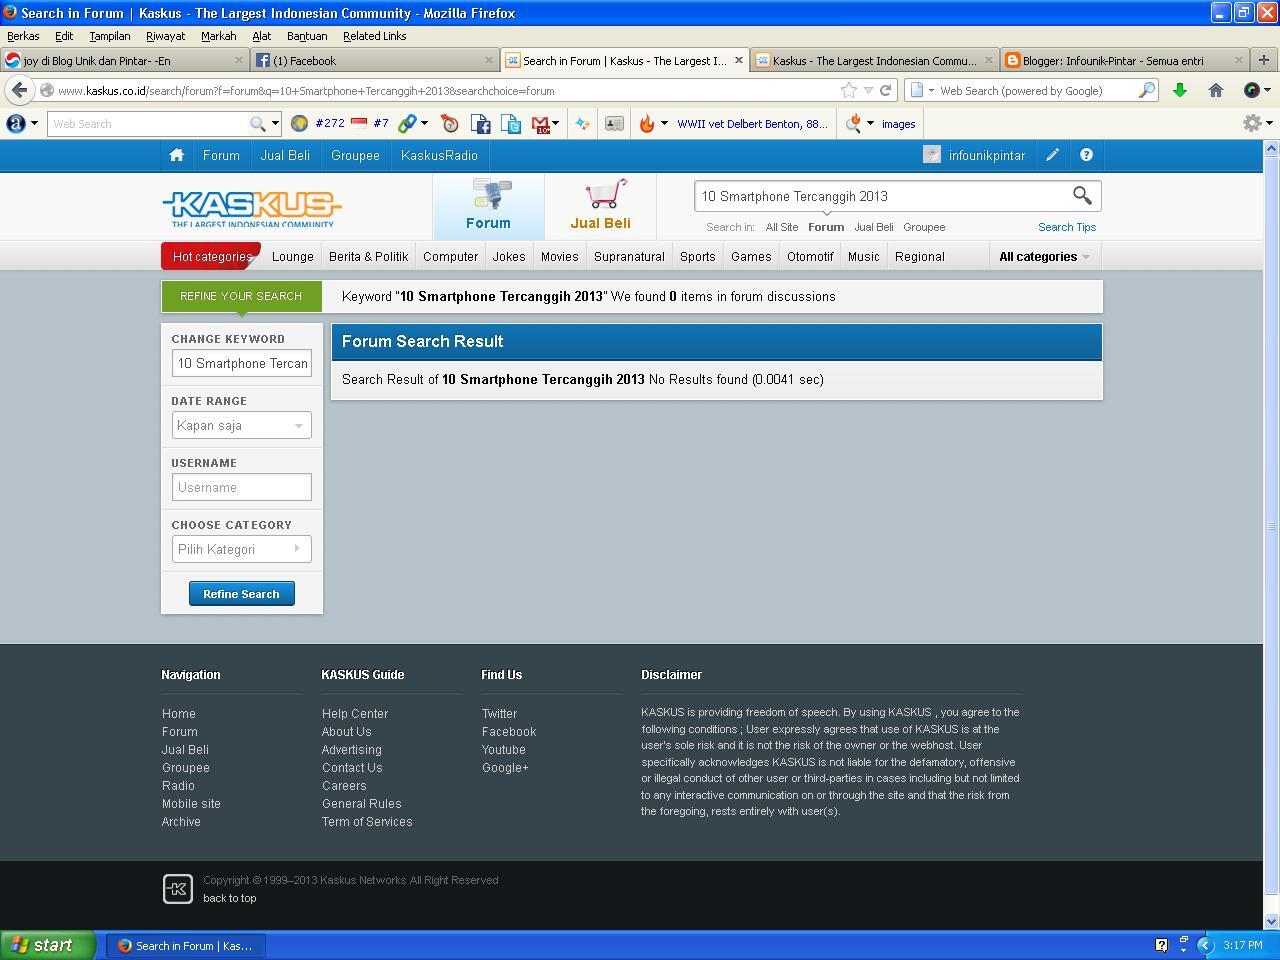Click the help icon in system tray
The height and width of the screenshot is (960, 1280).
point(1161,945)
